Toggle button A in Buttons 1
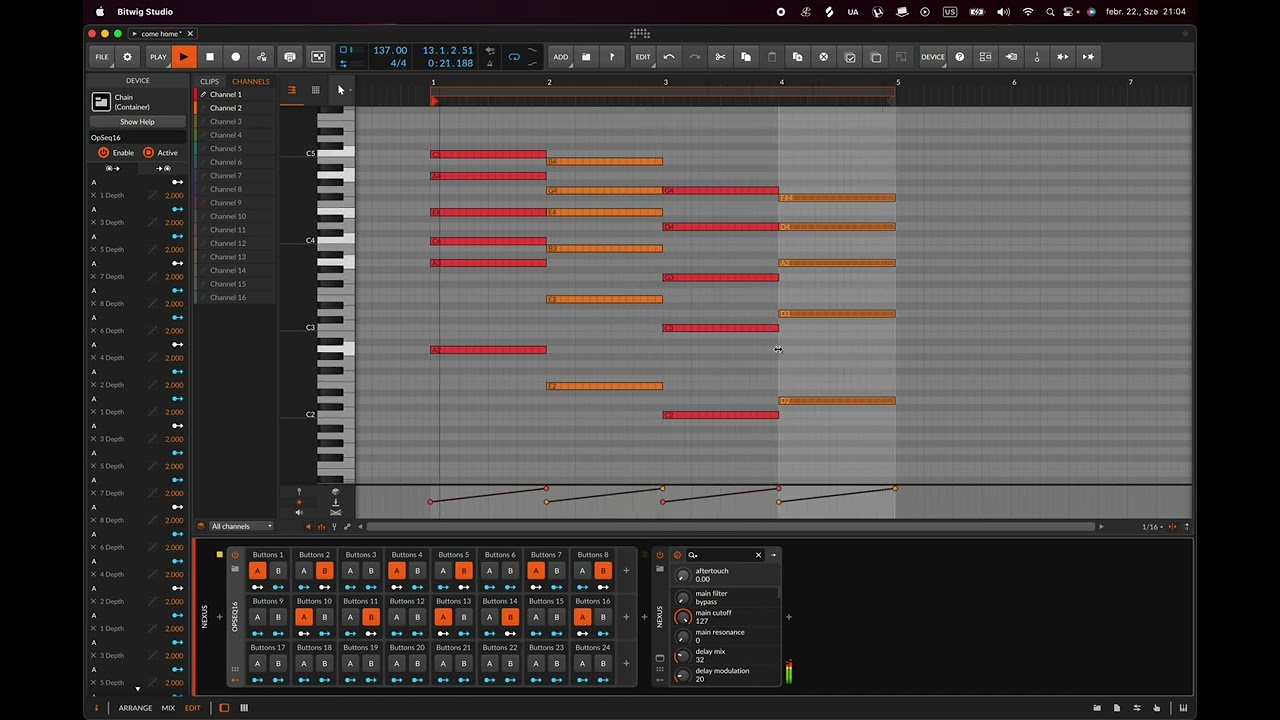This screenshot has width=1280, height=720. [257, 571]
